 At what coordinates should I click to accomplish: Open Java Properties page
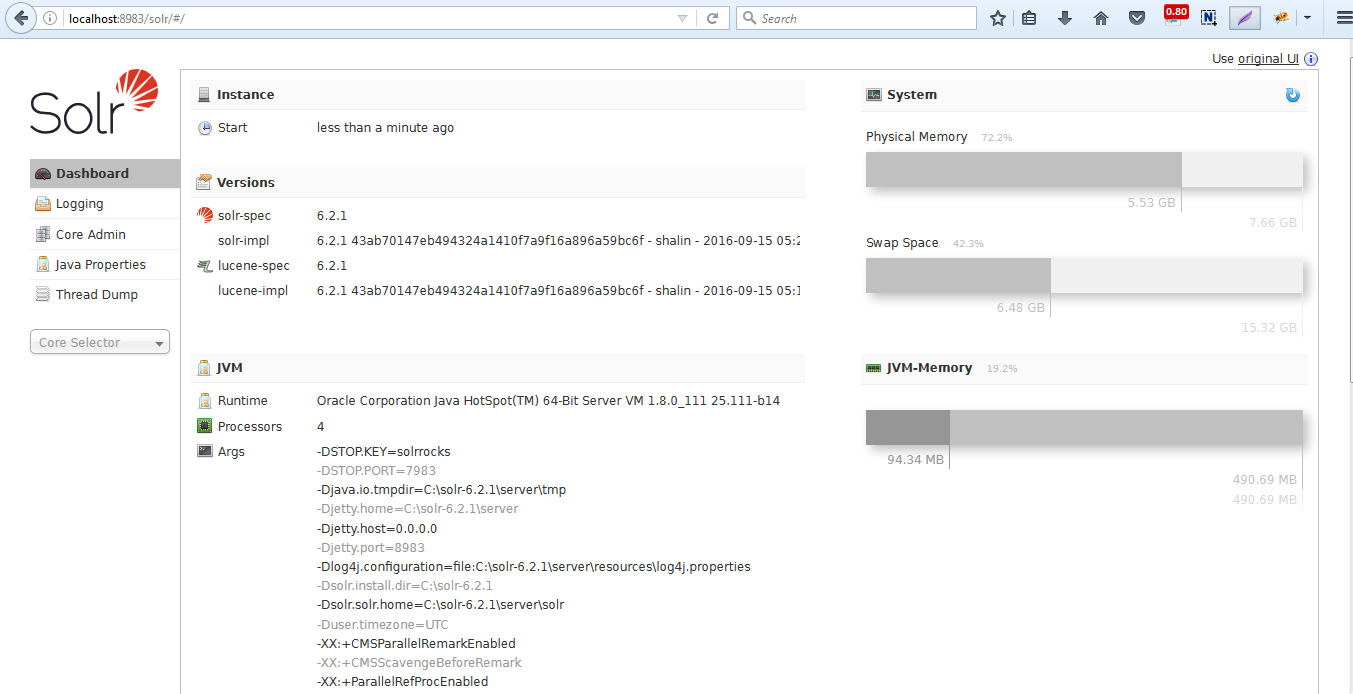point(105,264)
